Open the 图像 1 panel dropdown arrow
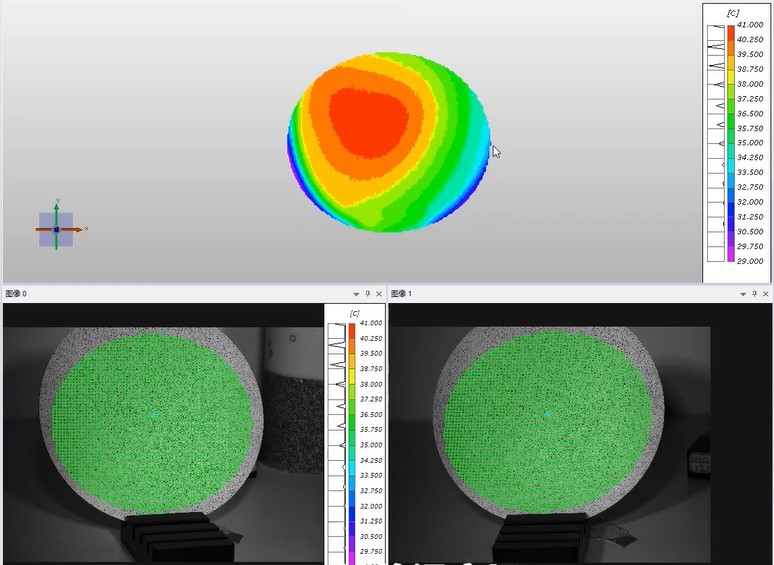This screenshot has height=565, width=774. click(x=743, y=294)
